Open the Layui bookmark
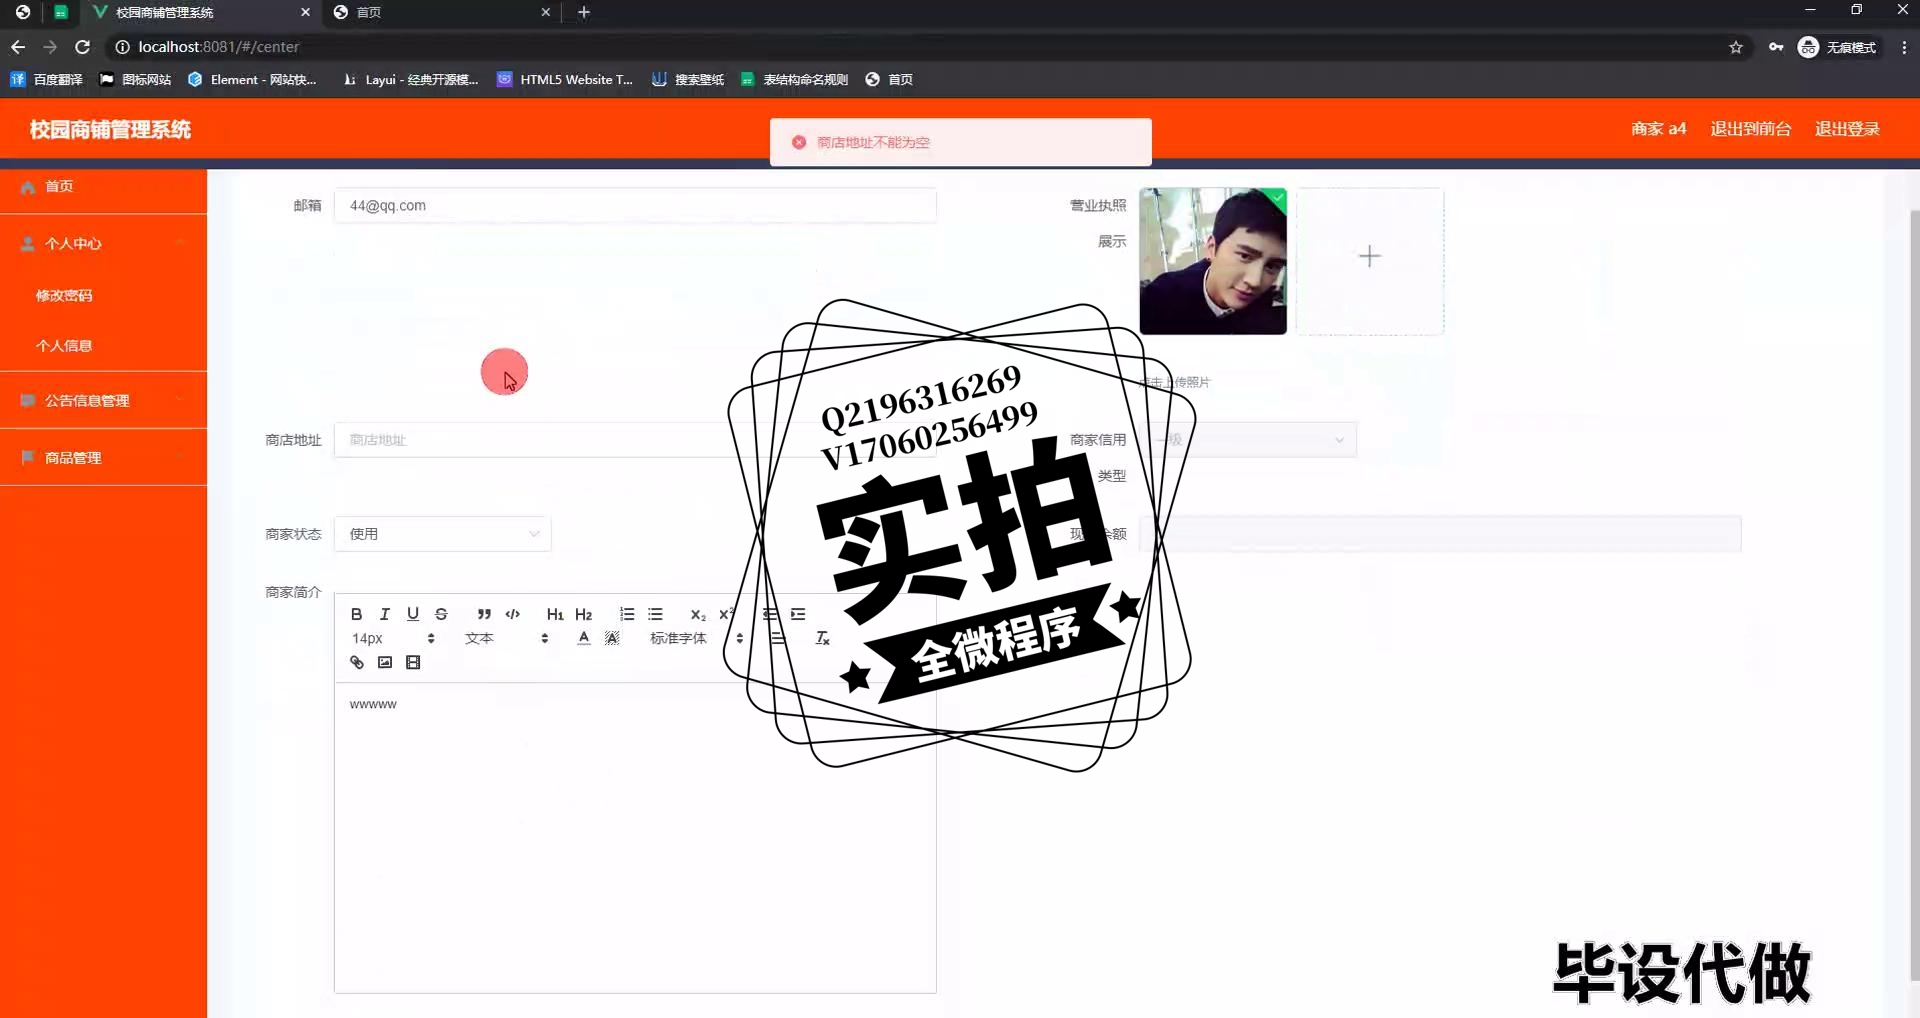This screenshot has width=1920, height=1018. [x=411, y=80]
